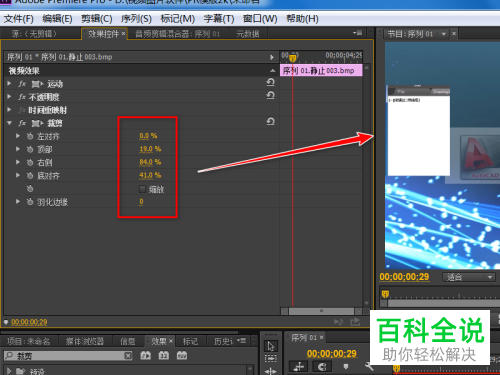The width and height of the screenshot is (500, 375).
Task: Open the 字幕(T) menu
Action: tap(219, 19)
